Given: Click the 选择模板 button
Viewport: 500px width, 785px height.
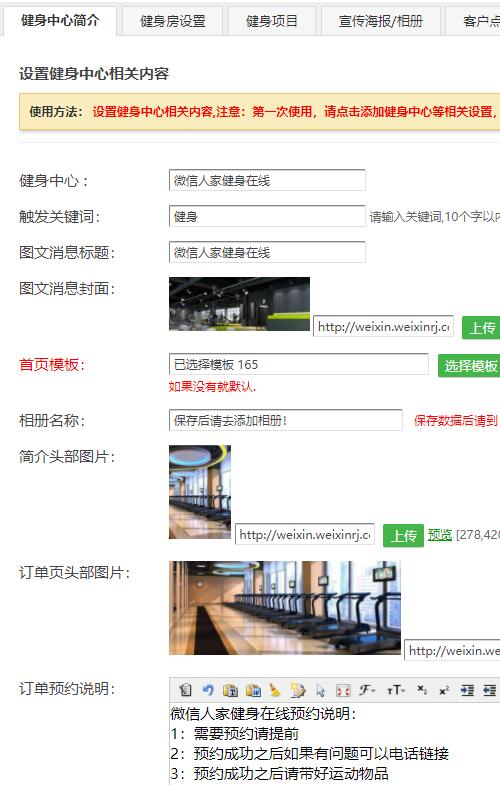Looking at the screenshot, I should tap(469, 365).
